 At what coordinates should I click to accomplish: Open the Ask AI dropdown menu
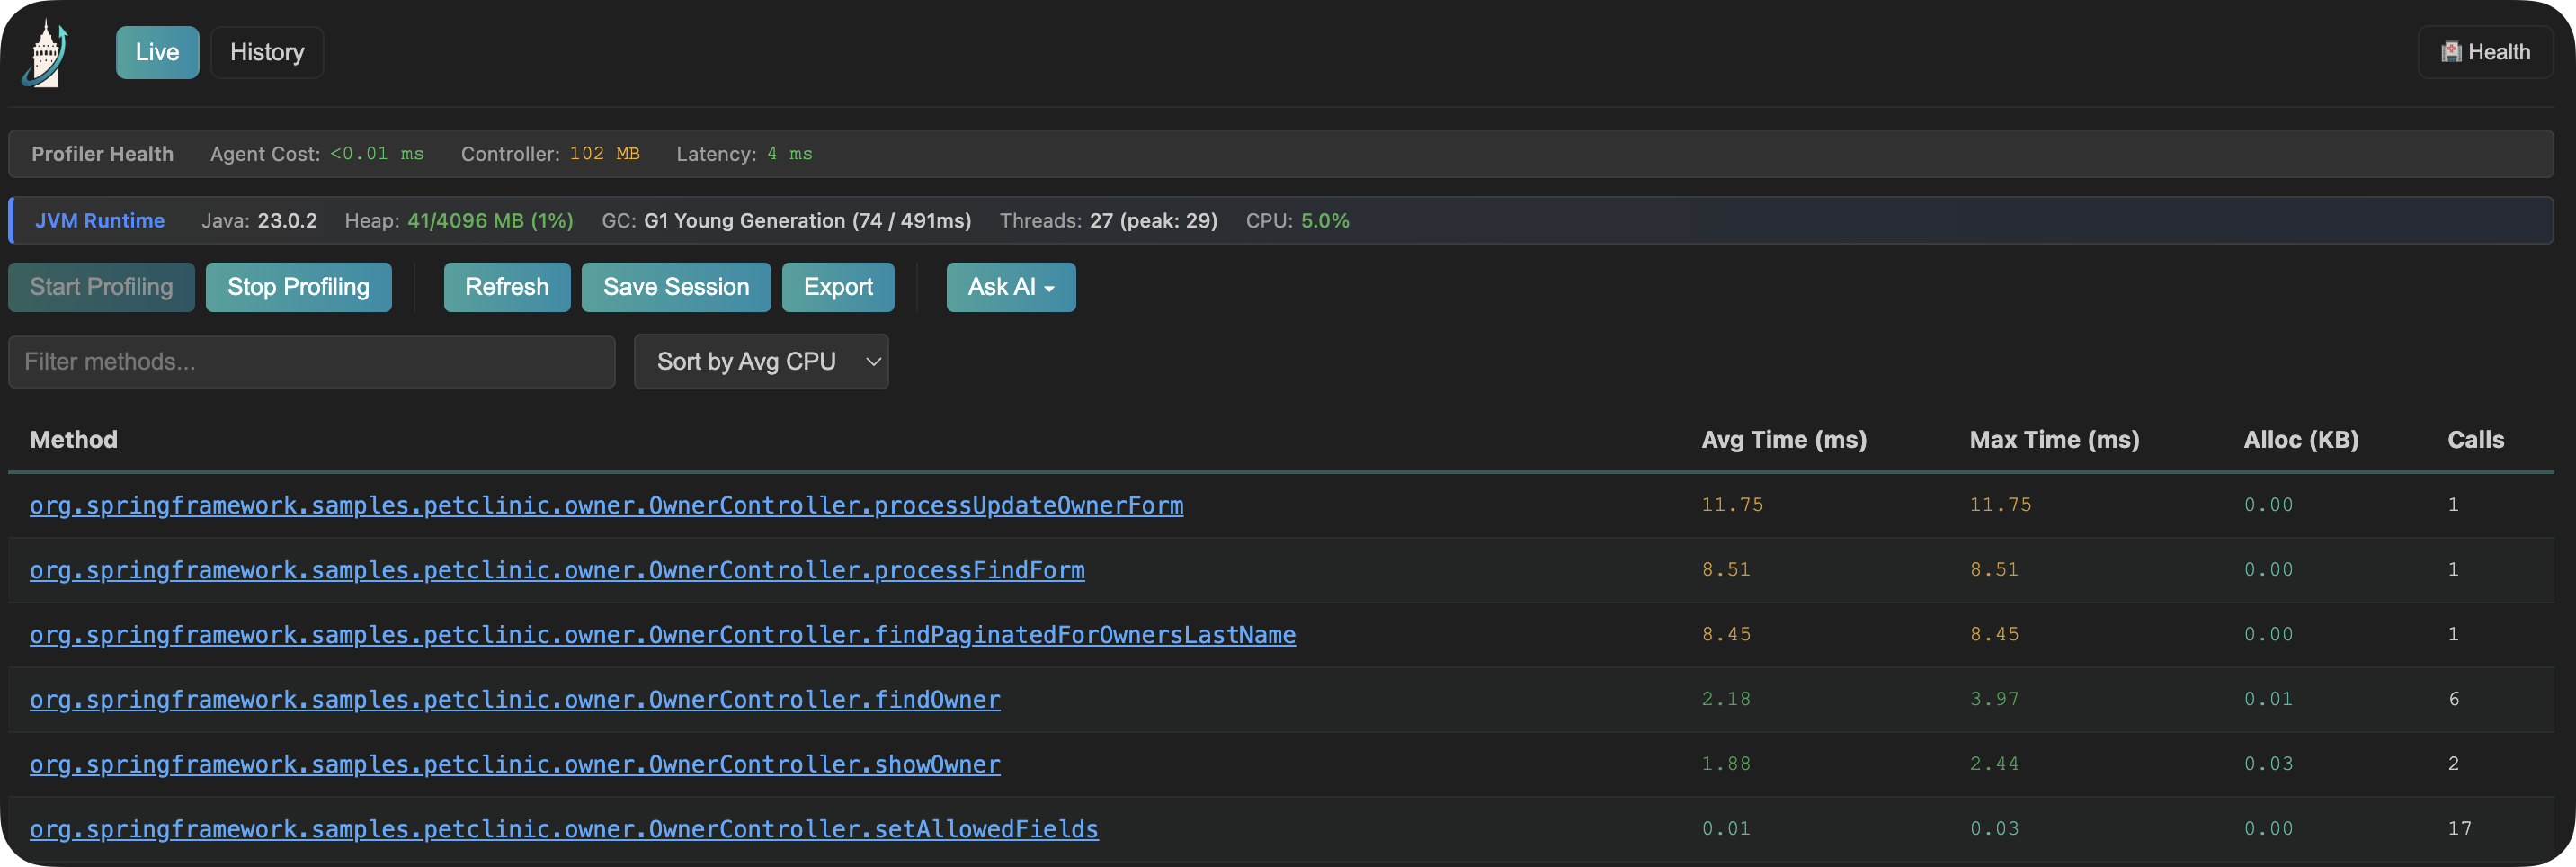pyautogui.click(x=1049, y=287)
